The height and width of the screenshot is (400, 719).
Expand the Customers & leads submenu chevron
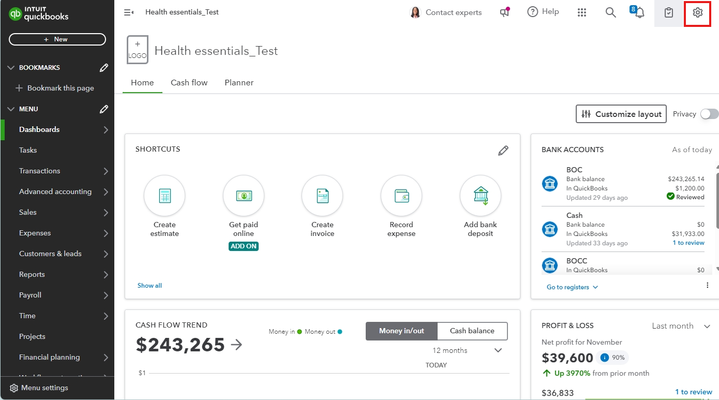coord(106,254)
